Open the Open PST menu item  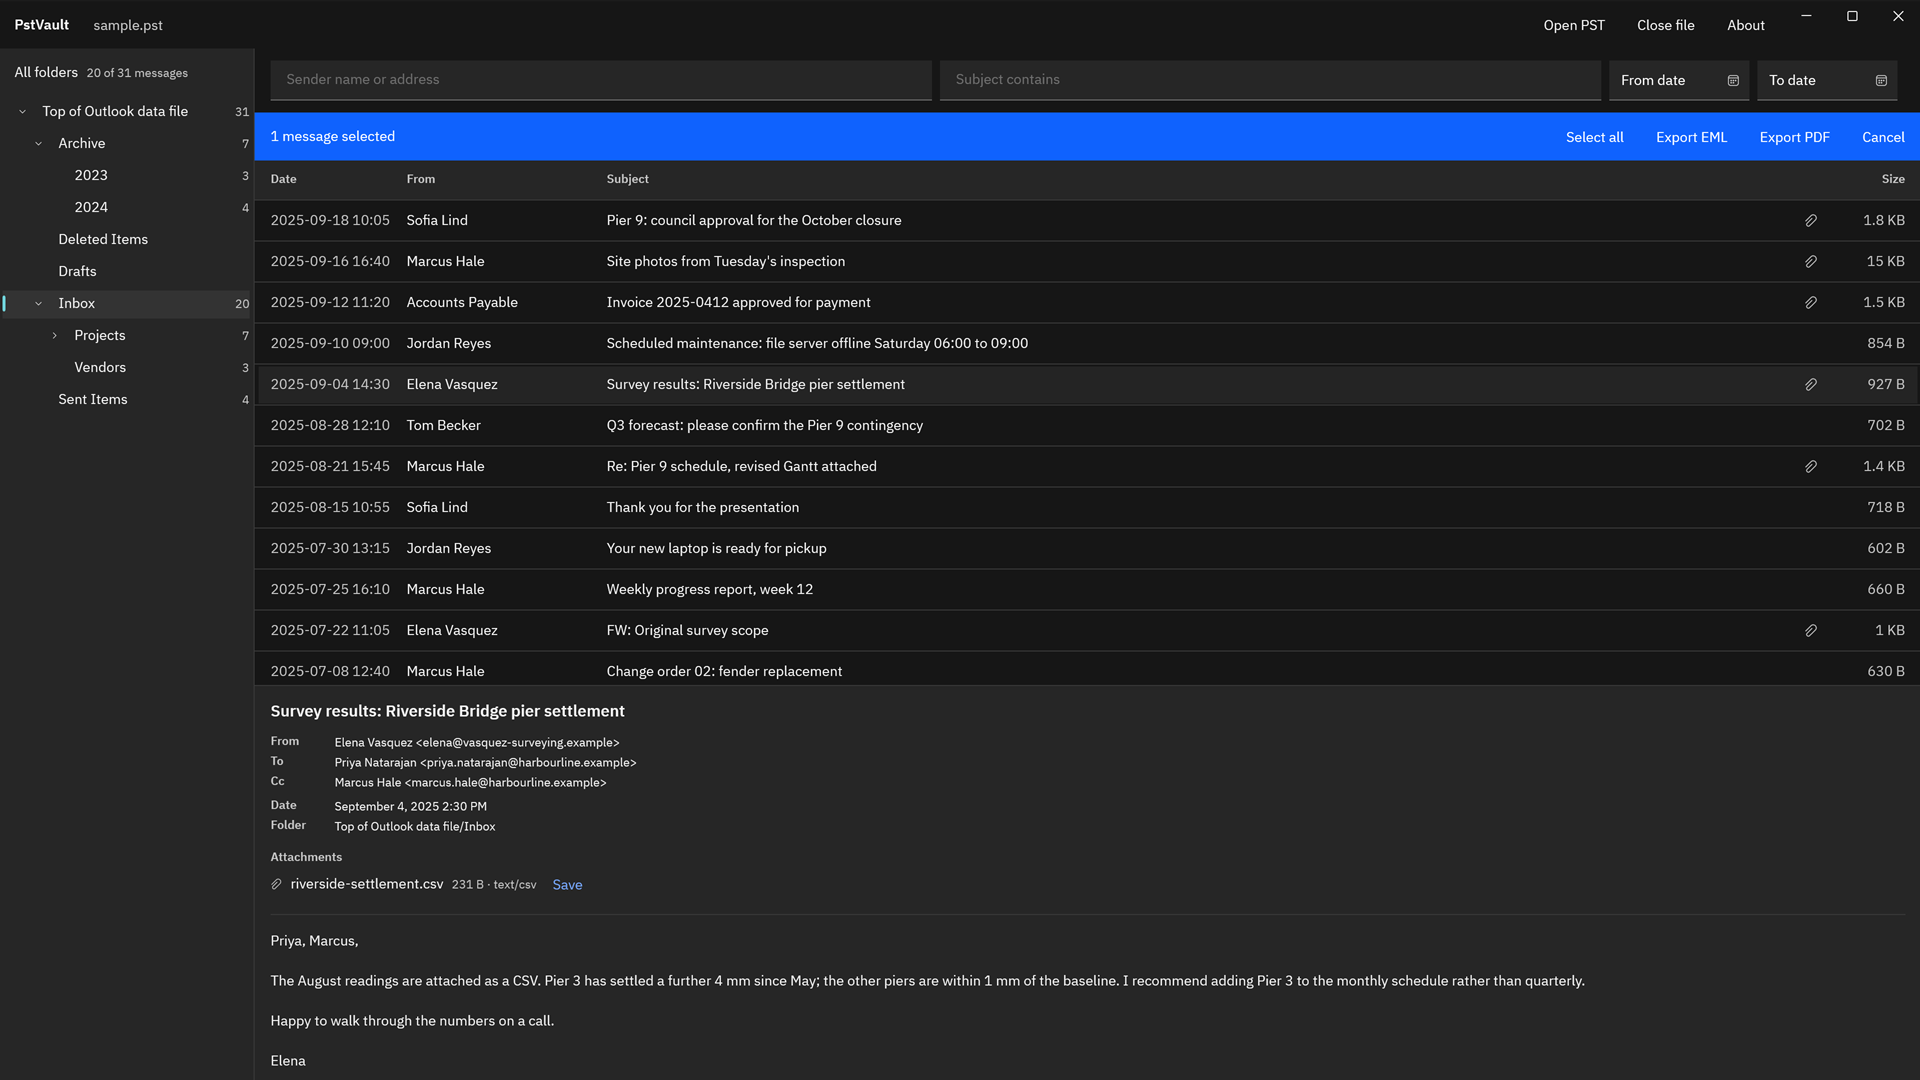click(x=1574, y=25)
